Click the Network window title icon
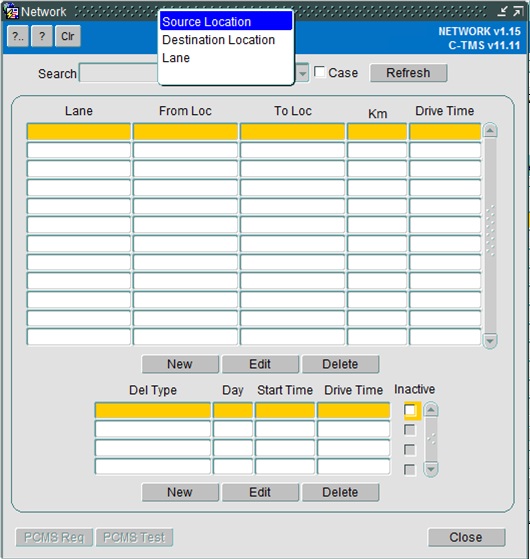Image resolution: width=530 pixels, height=559 pixels. click(11, 11)
